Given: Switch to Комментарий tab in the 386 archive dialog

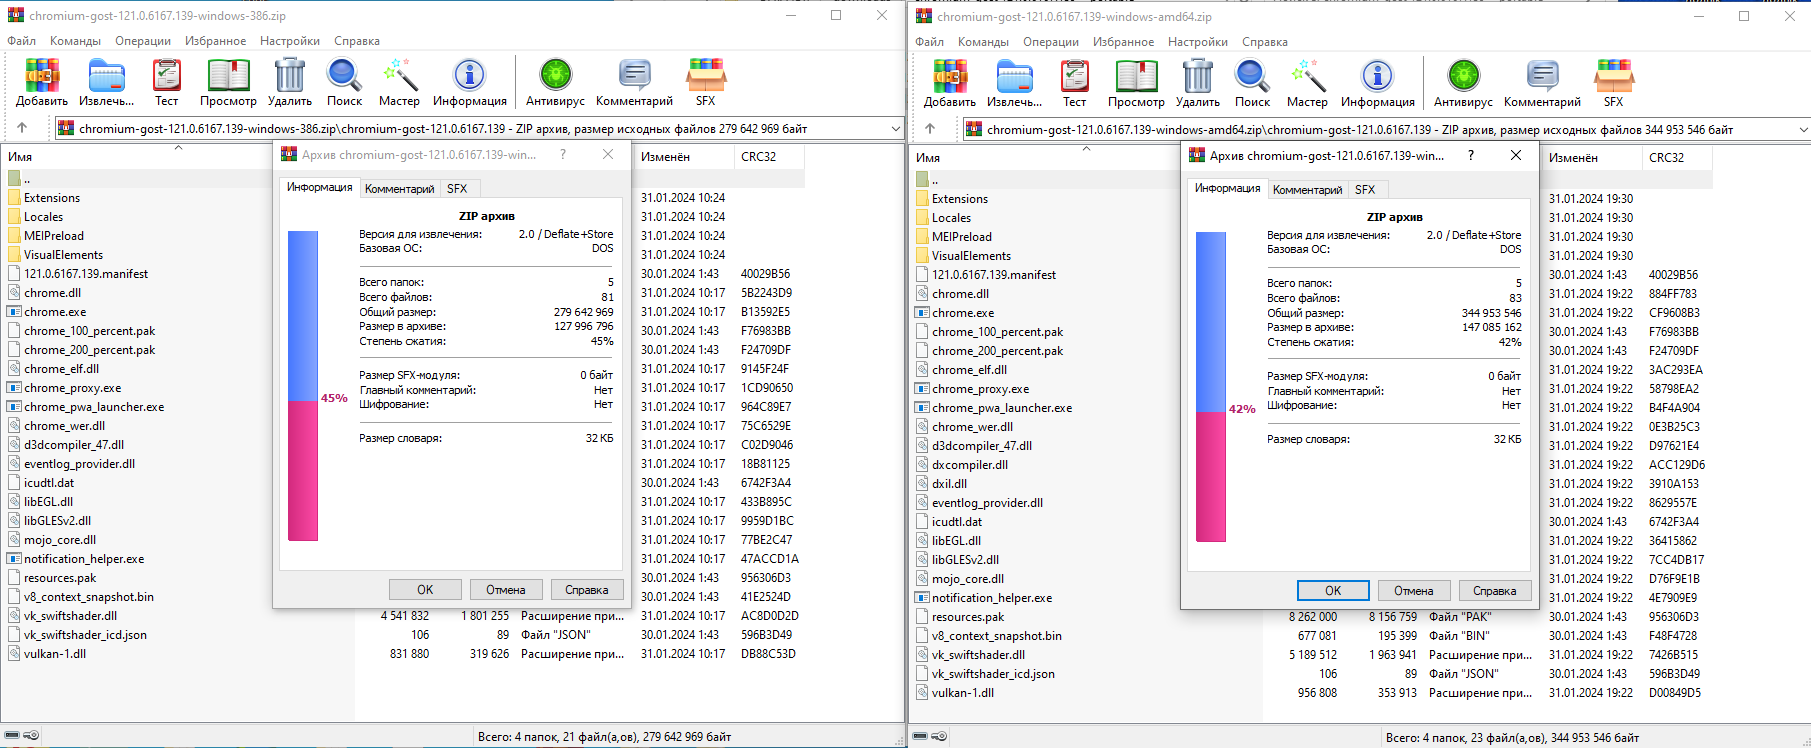Looking at the screenshot, I should 399,188.
